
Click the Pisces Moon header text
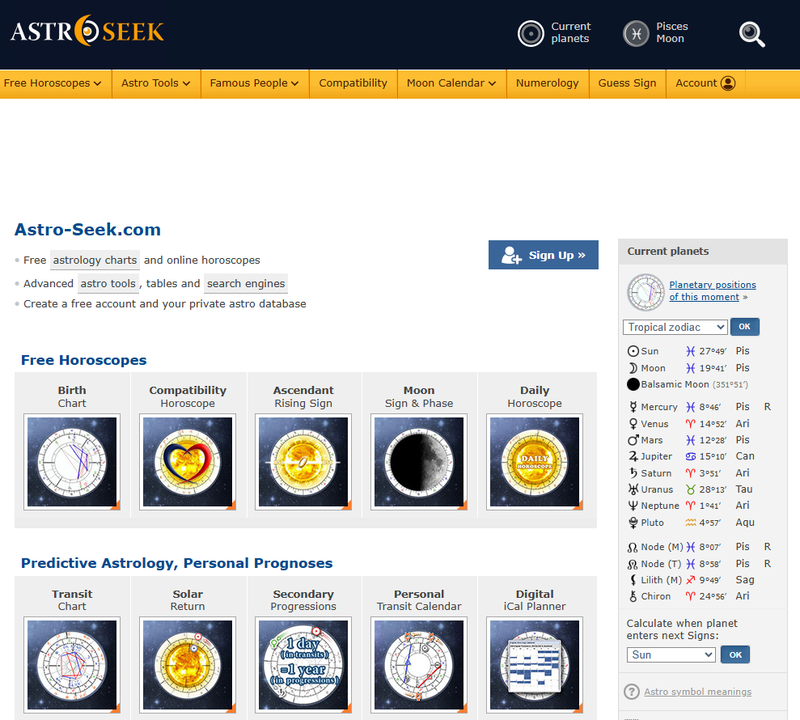point(672,33)
